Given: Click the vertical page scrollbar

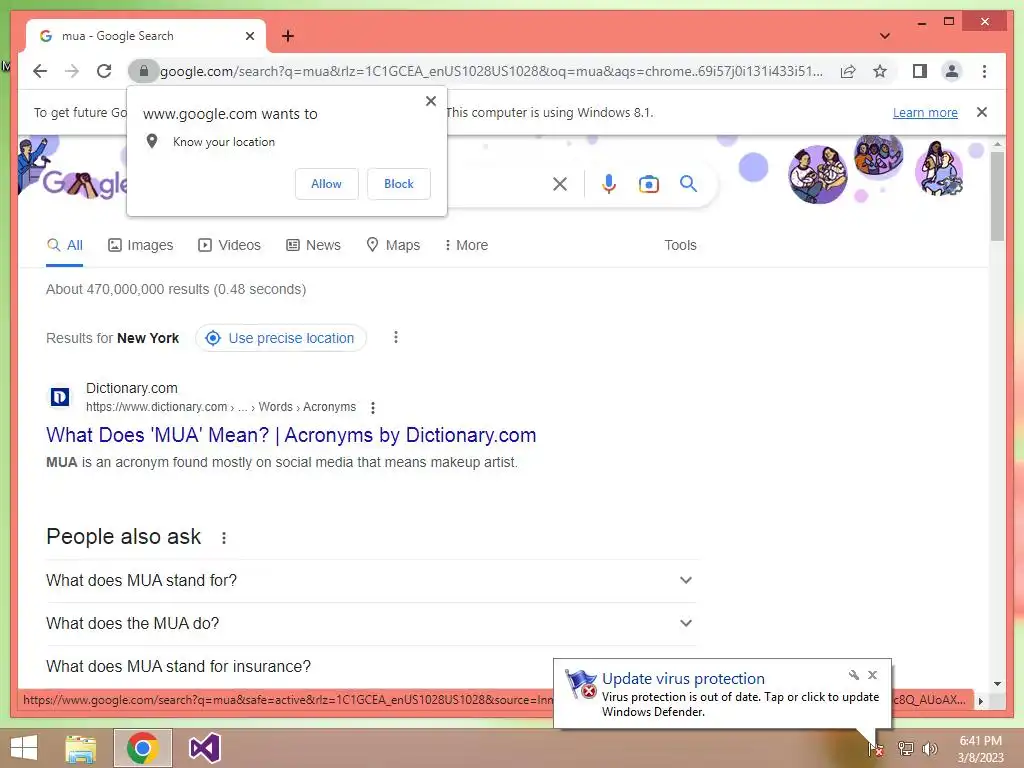Looking at the screenshot, I should (x=997, y=196).
